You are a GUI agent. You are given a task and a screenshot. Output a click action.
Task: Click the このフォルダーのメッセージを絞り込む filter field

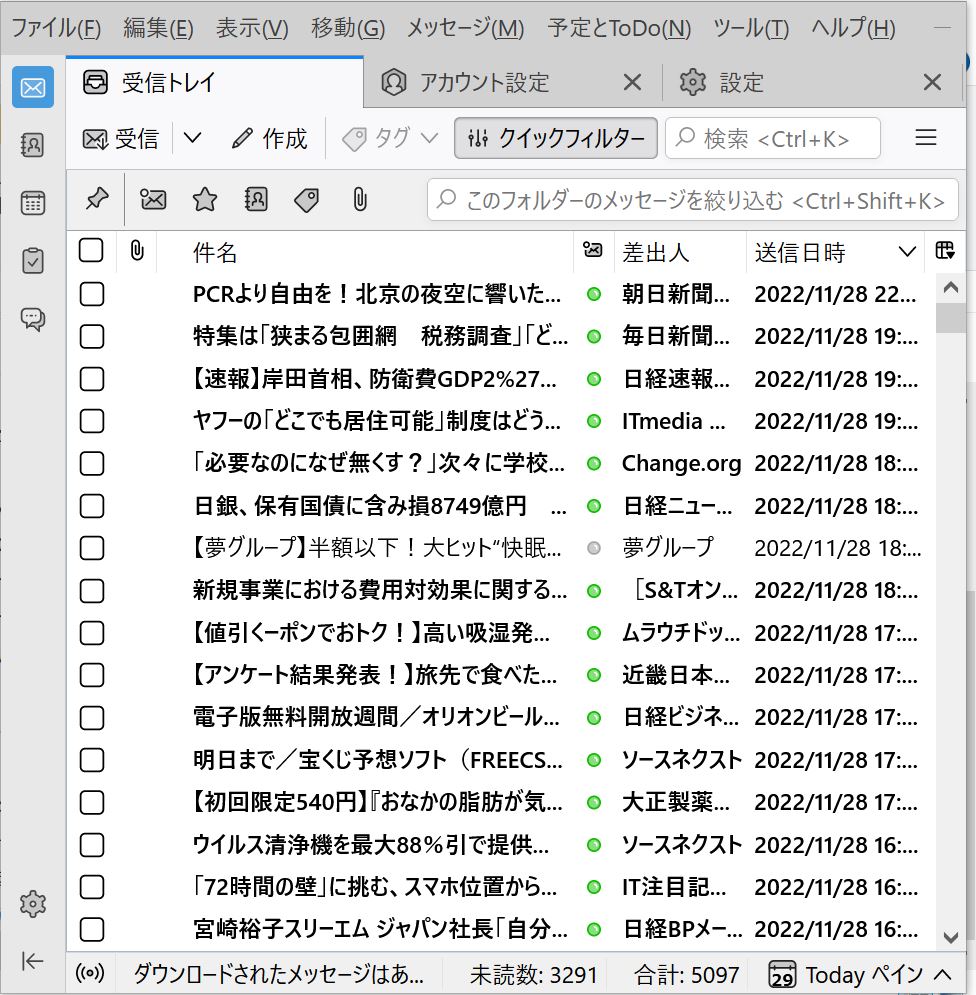[693, 200]
